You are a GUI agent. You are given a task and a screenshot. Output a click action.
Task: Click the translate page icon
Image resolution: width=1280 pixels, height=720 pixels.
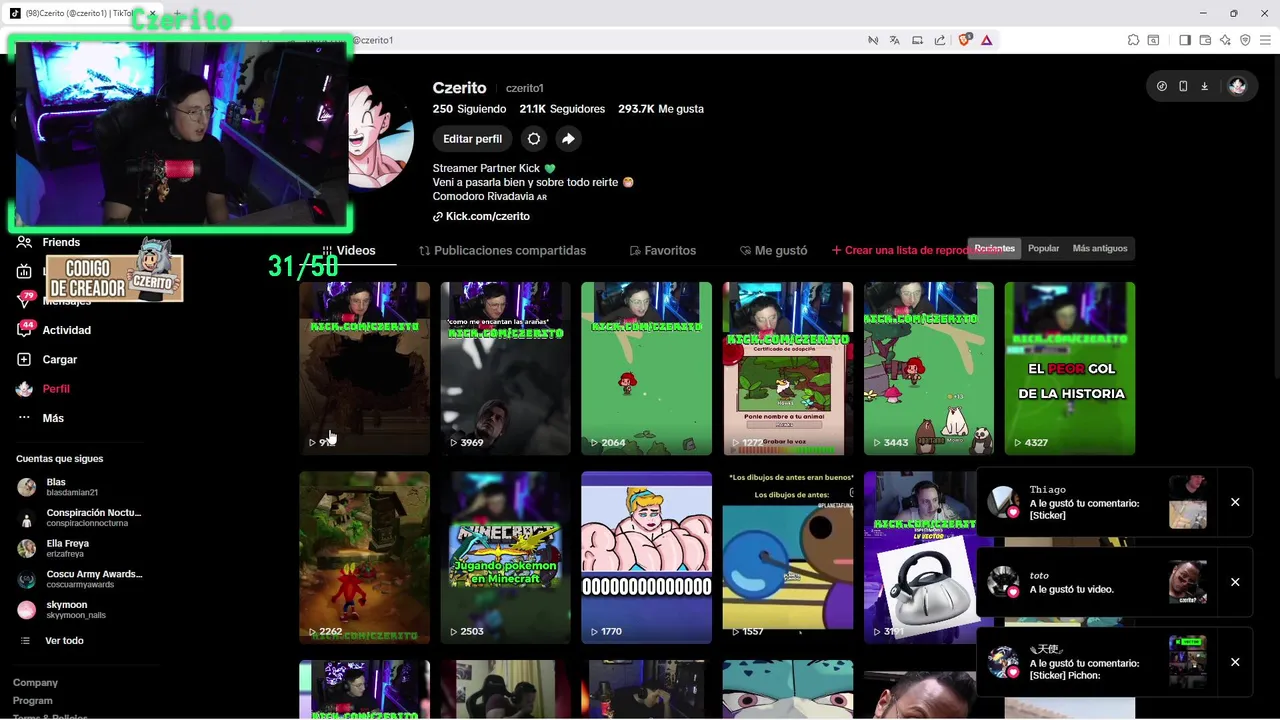(x=894, y=40)
